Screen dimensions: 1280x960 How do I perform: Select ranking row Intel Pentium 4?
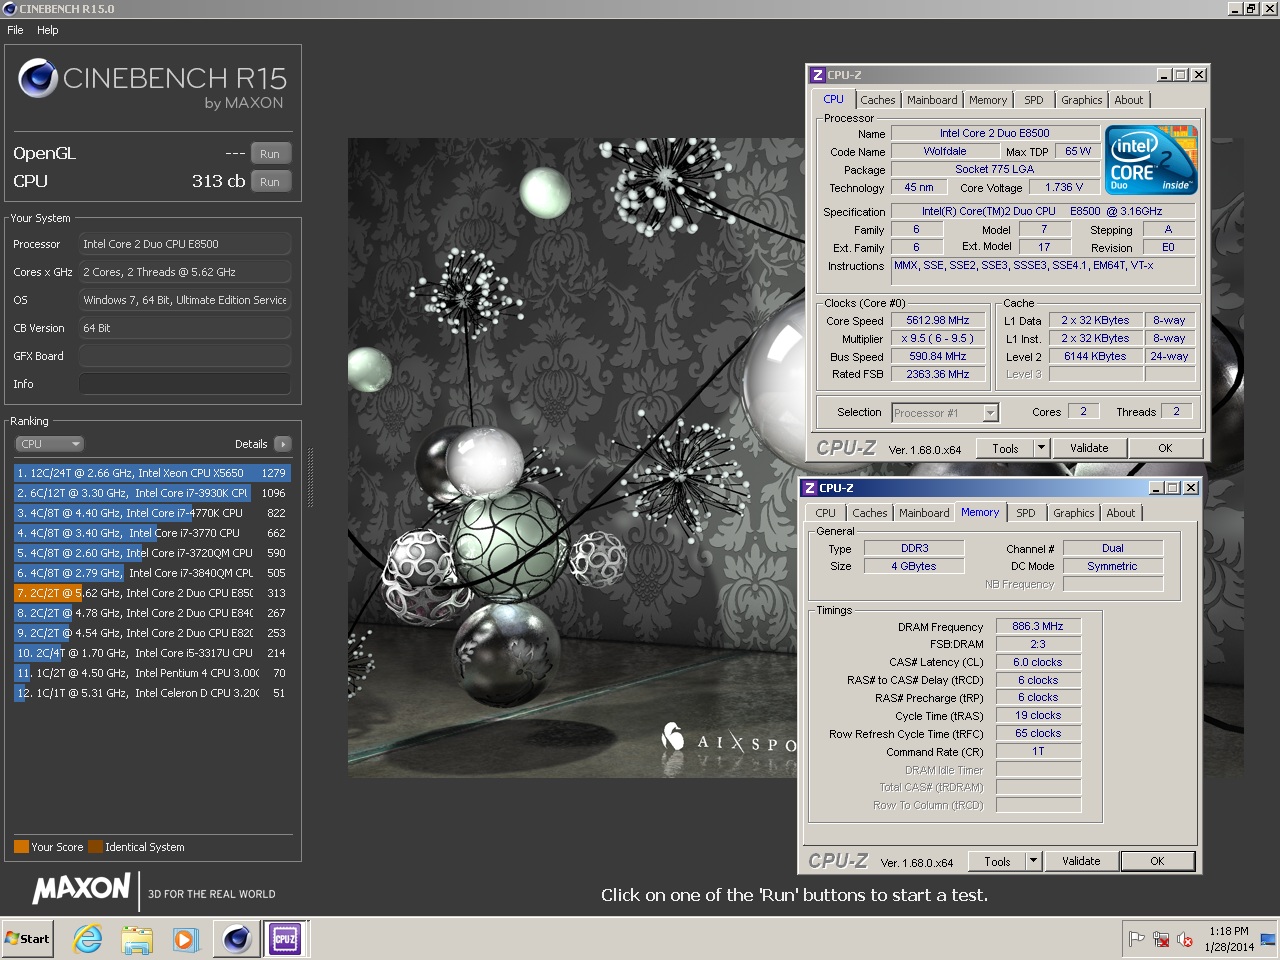[152, 673]
